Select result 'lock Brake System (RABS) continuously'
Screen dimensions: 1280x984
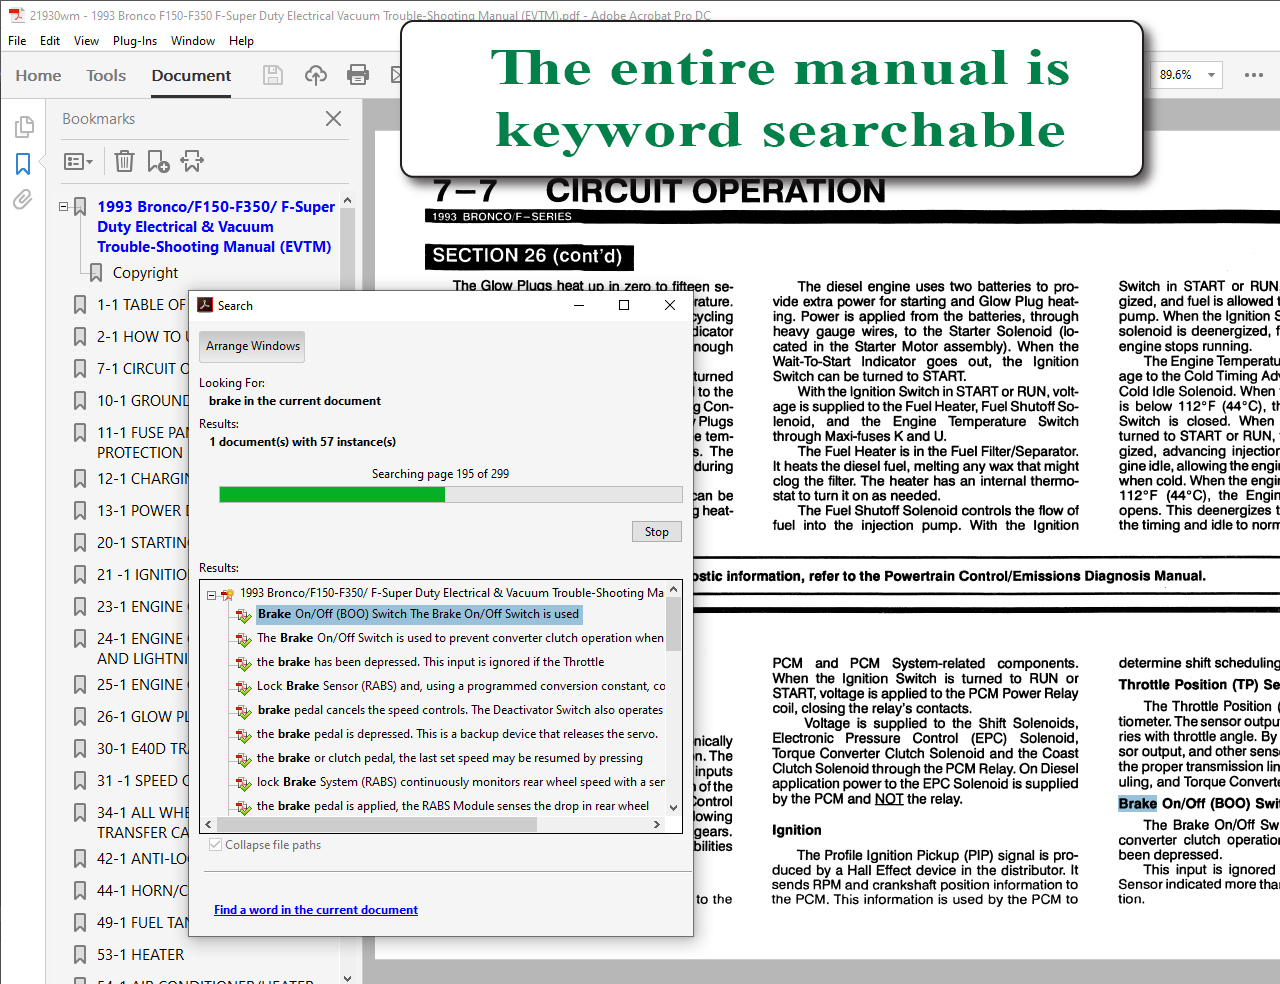[x=461, y=782]
